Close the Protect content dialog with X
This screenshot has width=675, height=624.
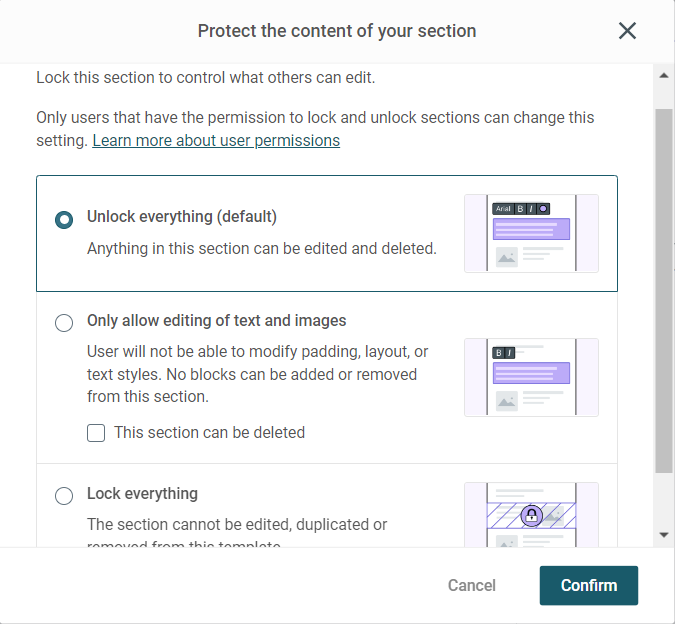(x=627, y=31)
